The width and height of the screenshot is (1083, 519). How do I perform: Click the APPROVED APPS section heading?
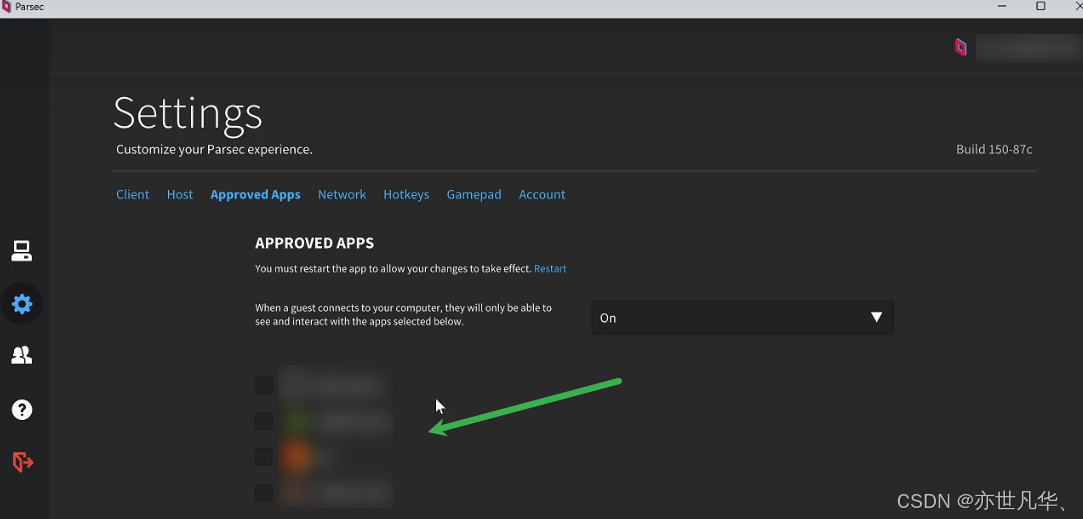point(314,243)
